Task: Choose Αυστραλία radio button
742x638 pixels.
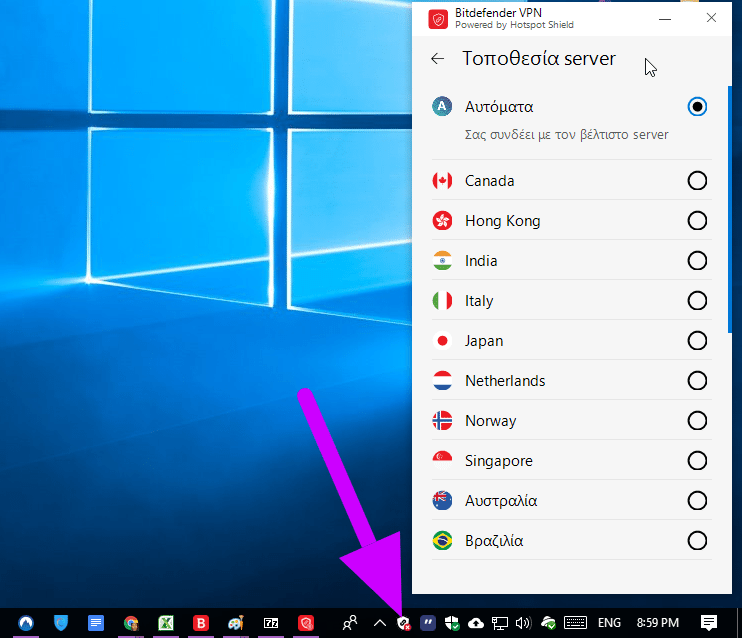Action: click(697, 501)
